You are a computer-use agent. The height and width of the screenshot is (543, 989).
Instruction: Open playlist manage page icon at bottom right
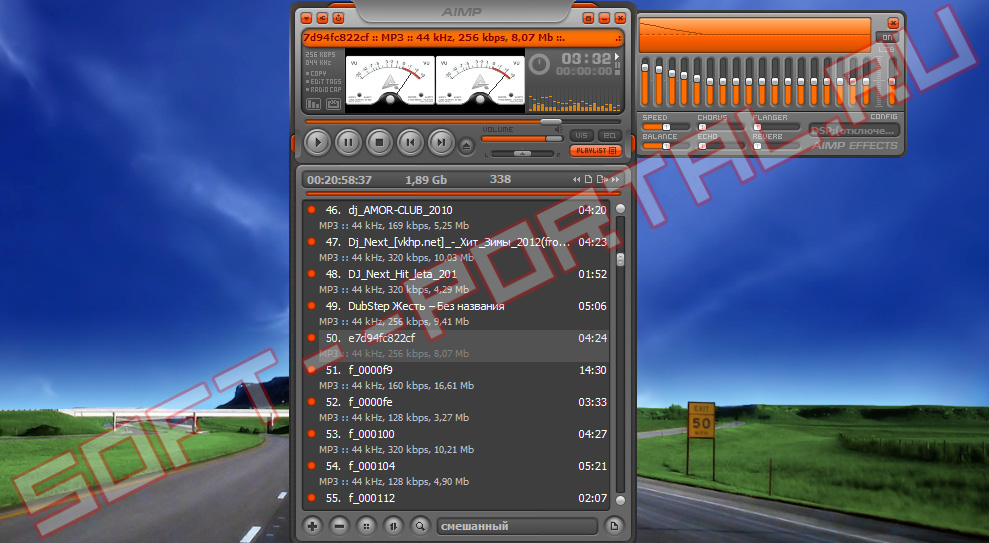pyautogui.click(x=614, y=526)
